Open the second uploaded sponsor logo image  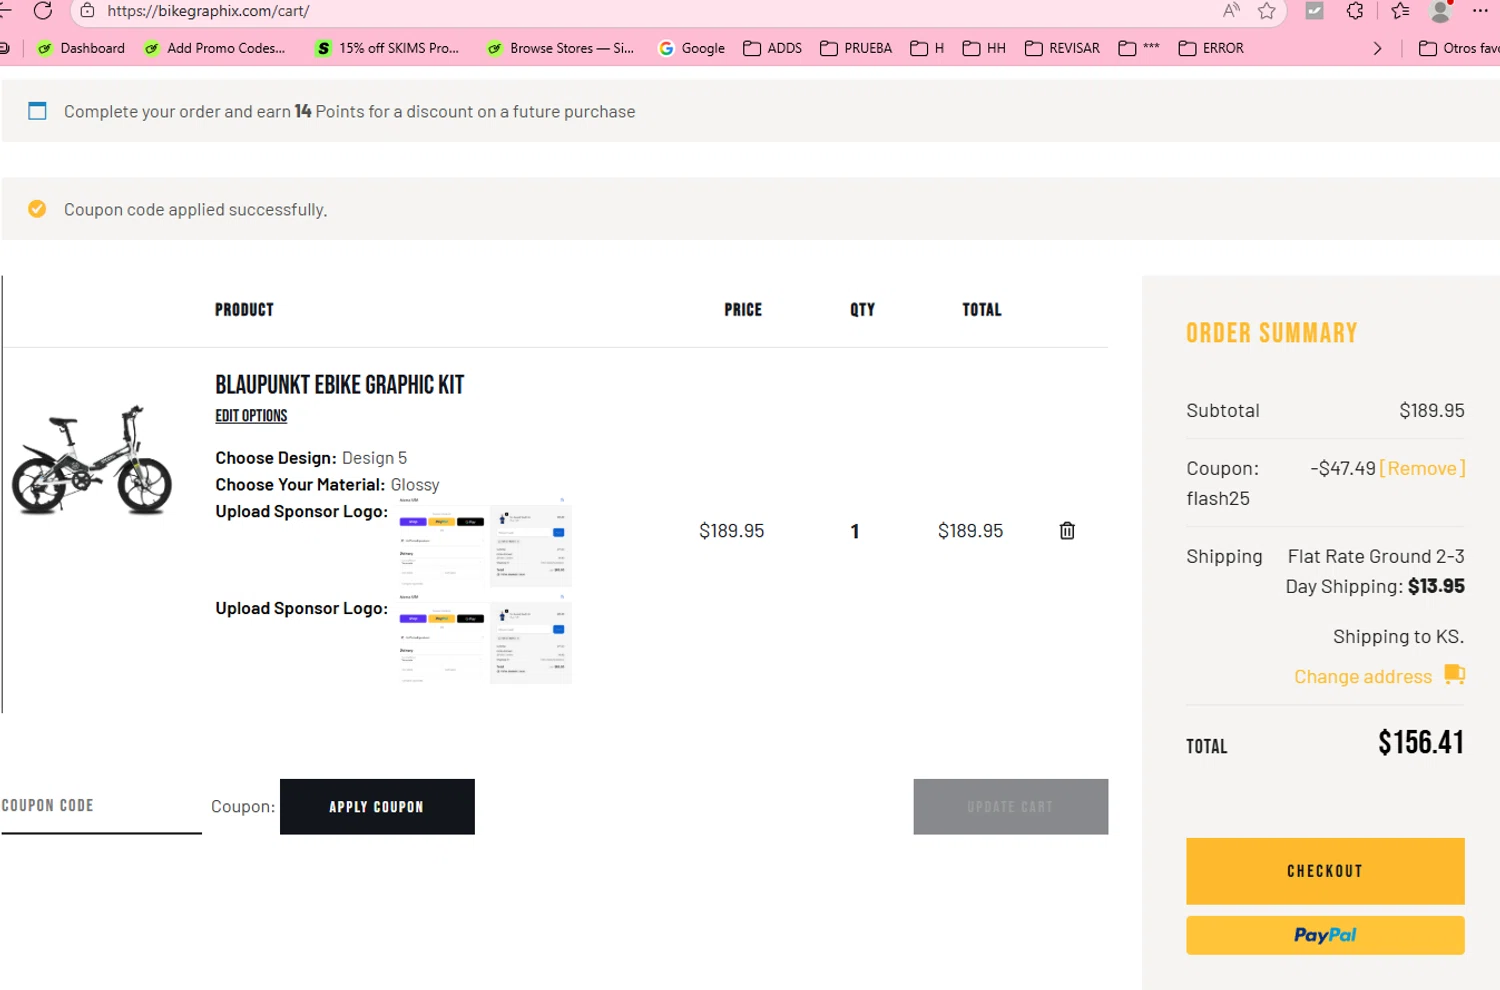click(x=485, y=639)
